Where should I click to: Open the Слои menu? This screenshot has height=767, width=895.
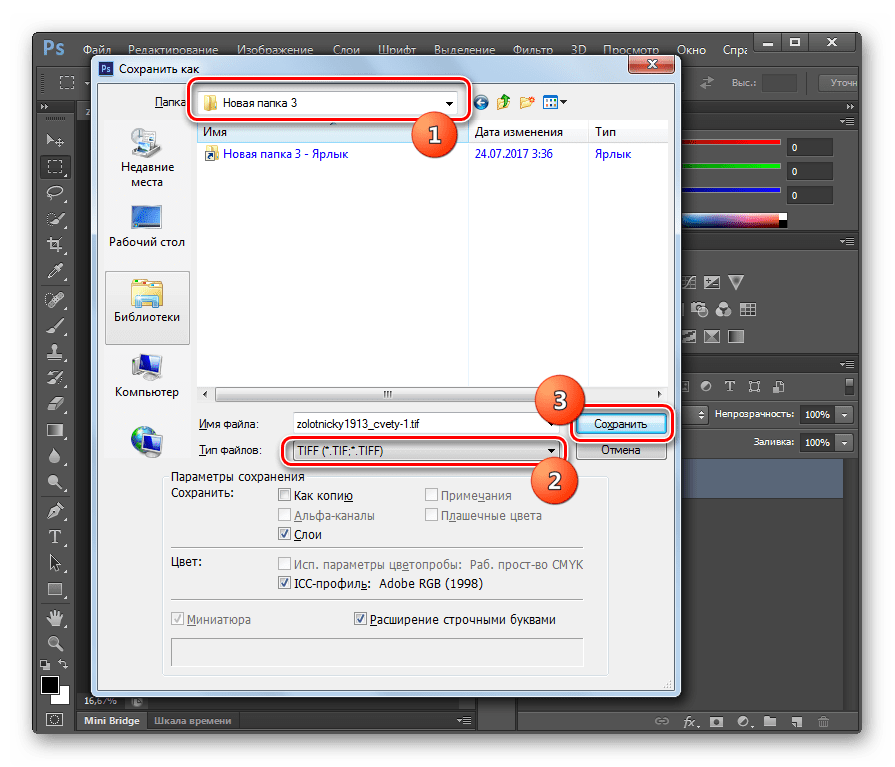[x=346, y=50]
